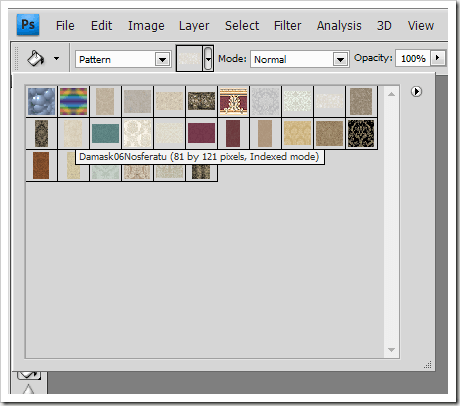Open the Layer menu

coord(194,26)
